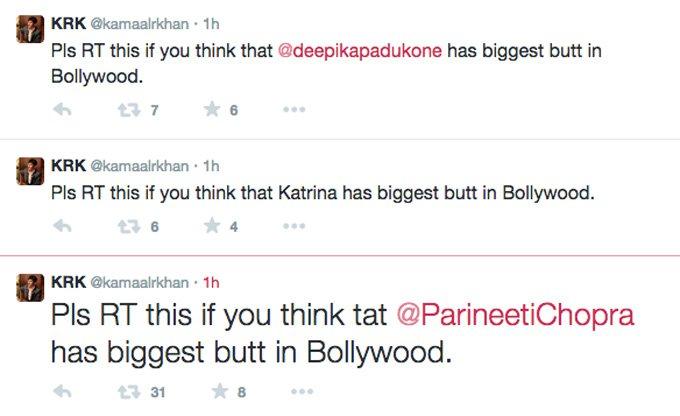This screenshot has height=416, width=680.
Task: Open the @ParineetiChopra mention link
Action: [x=515, y=315]
